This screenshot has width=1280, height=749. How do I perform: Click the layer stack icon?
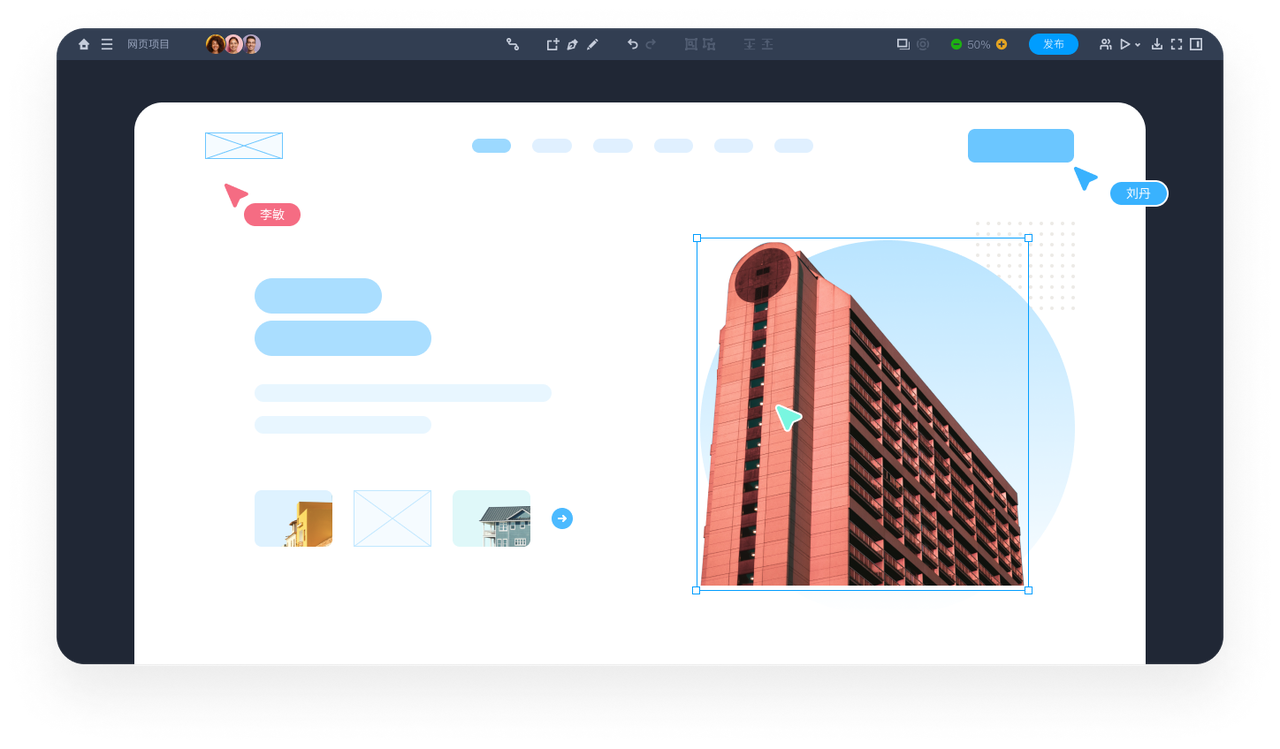click(x=903, y=45)
